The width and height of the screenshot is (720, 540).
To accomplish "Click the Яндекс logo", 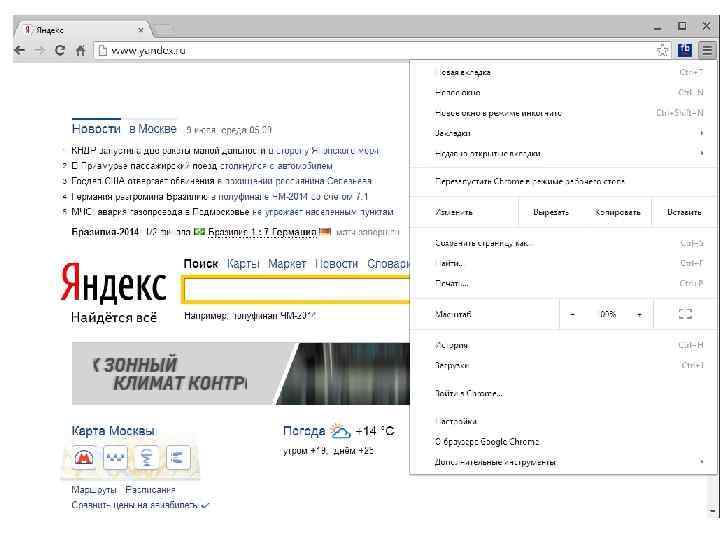I will [x=113, y=283].
